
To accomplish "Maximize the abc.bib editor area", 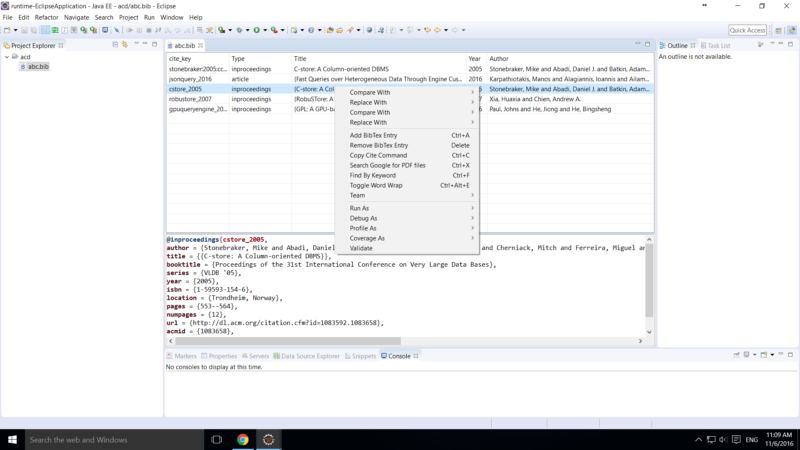I will point(647,44).
